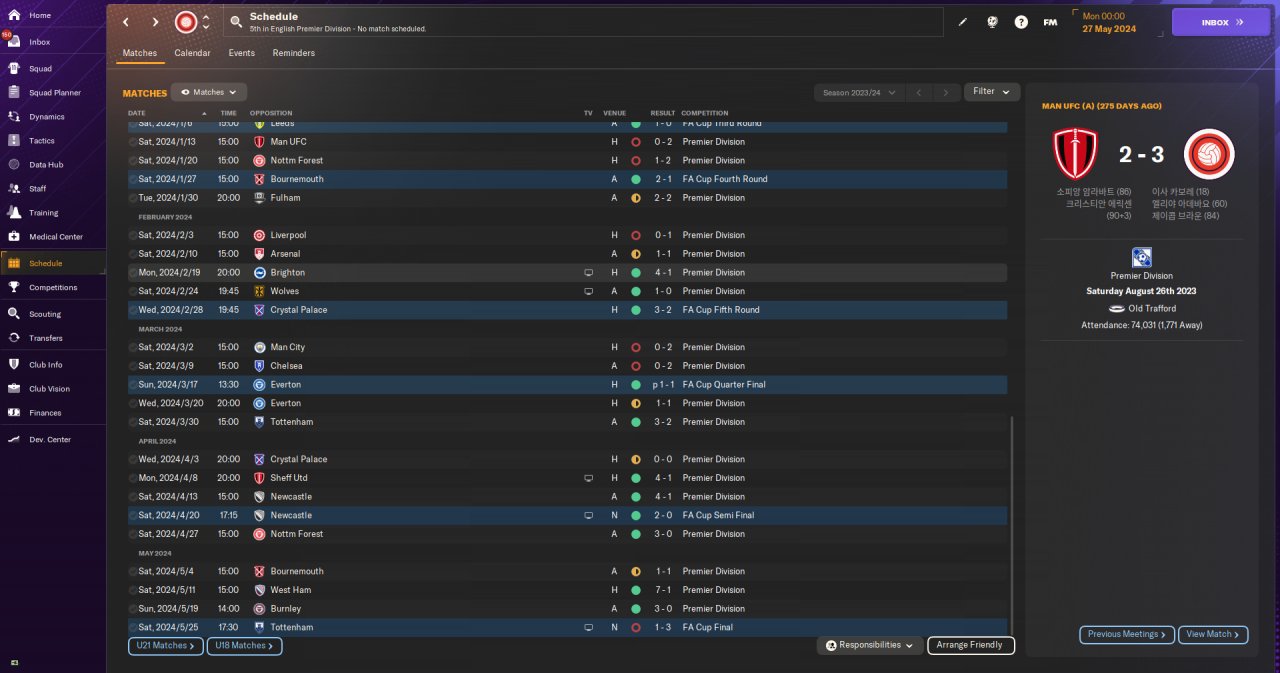Open the Competitions trophy icon
This screenshot has width=1280, height=673.
click(x=14, y=287)
